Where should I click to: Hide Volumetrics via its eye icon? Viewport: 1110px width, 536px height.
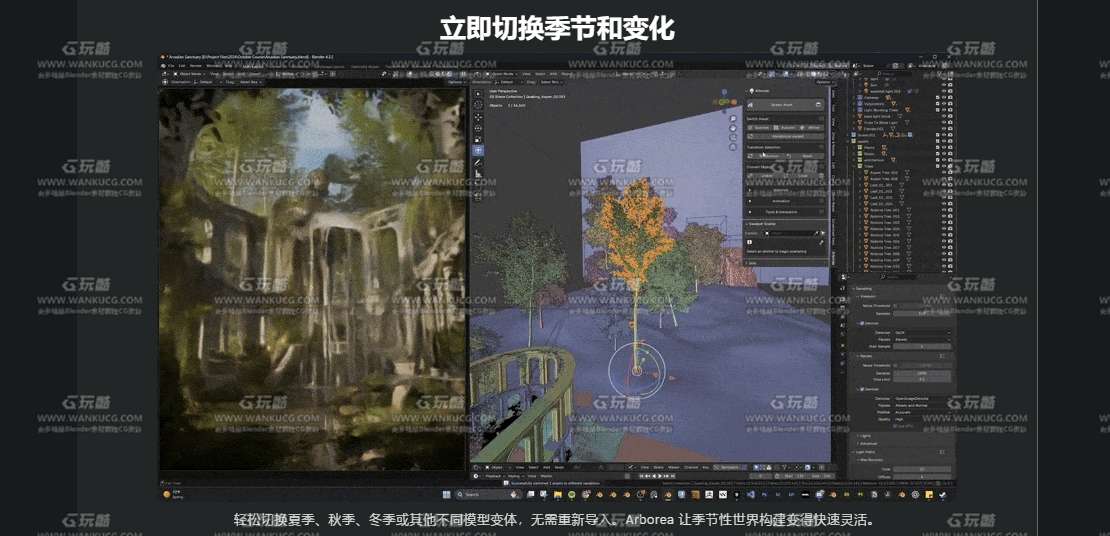[944, 103]
